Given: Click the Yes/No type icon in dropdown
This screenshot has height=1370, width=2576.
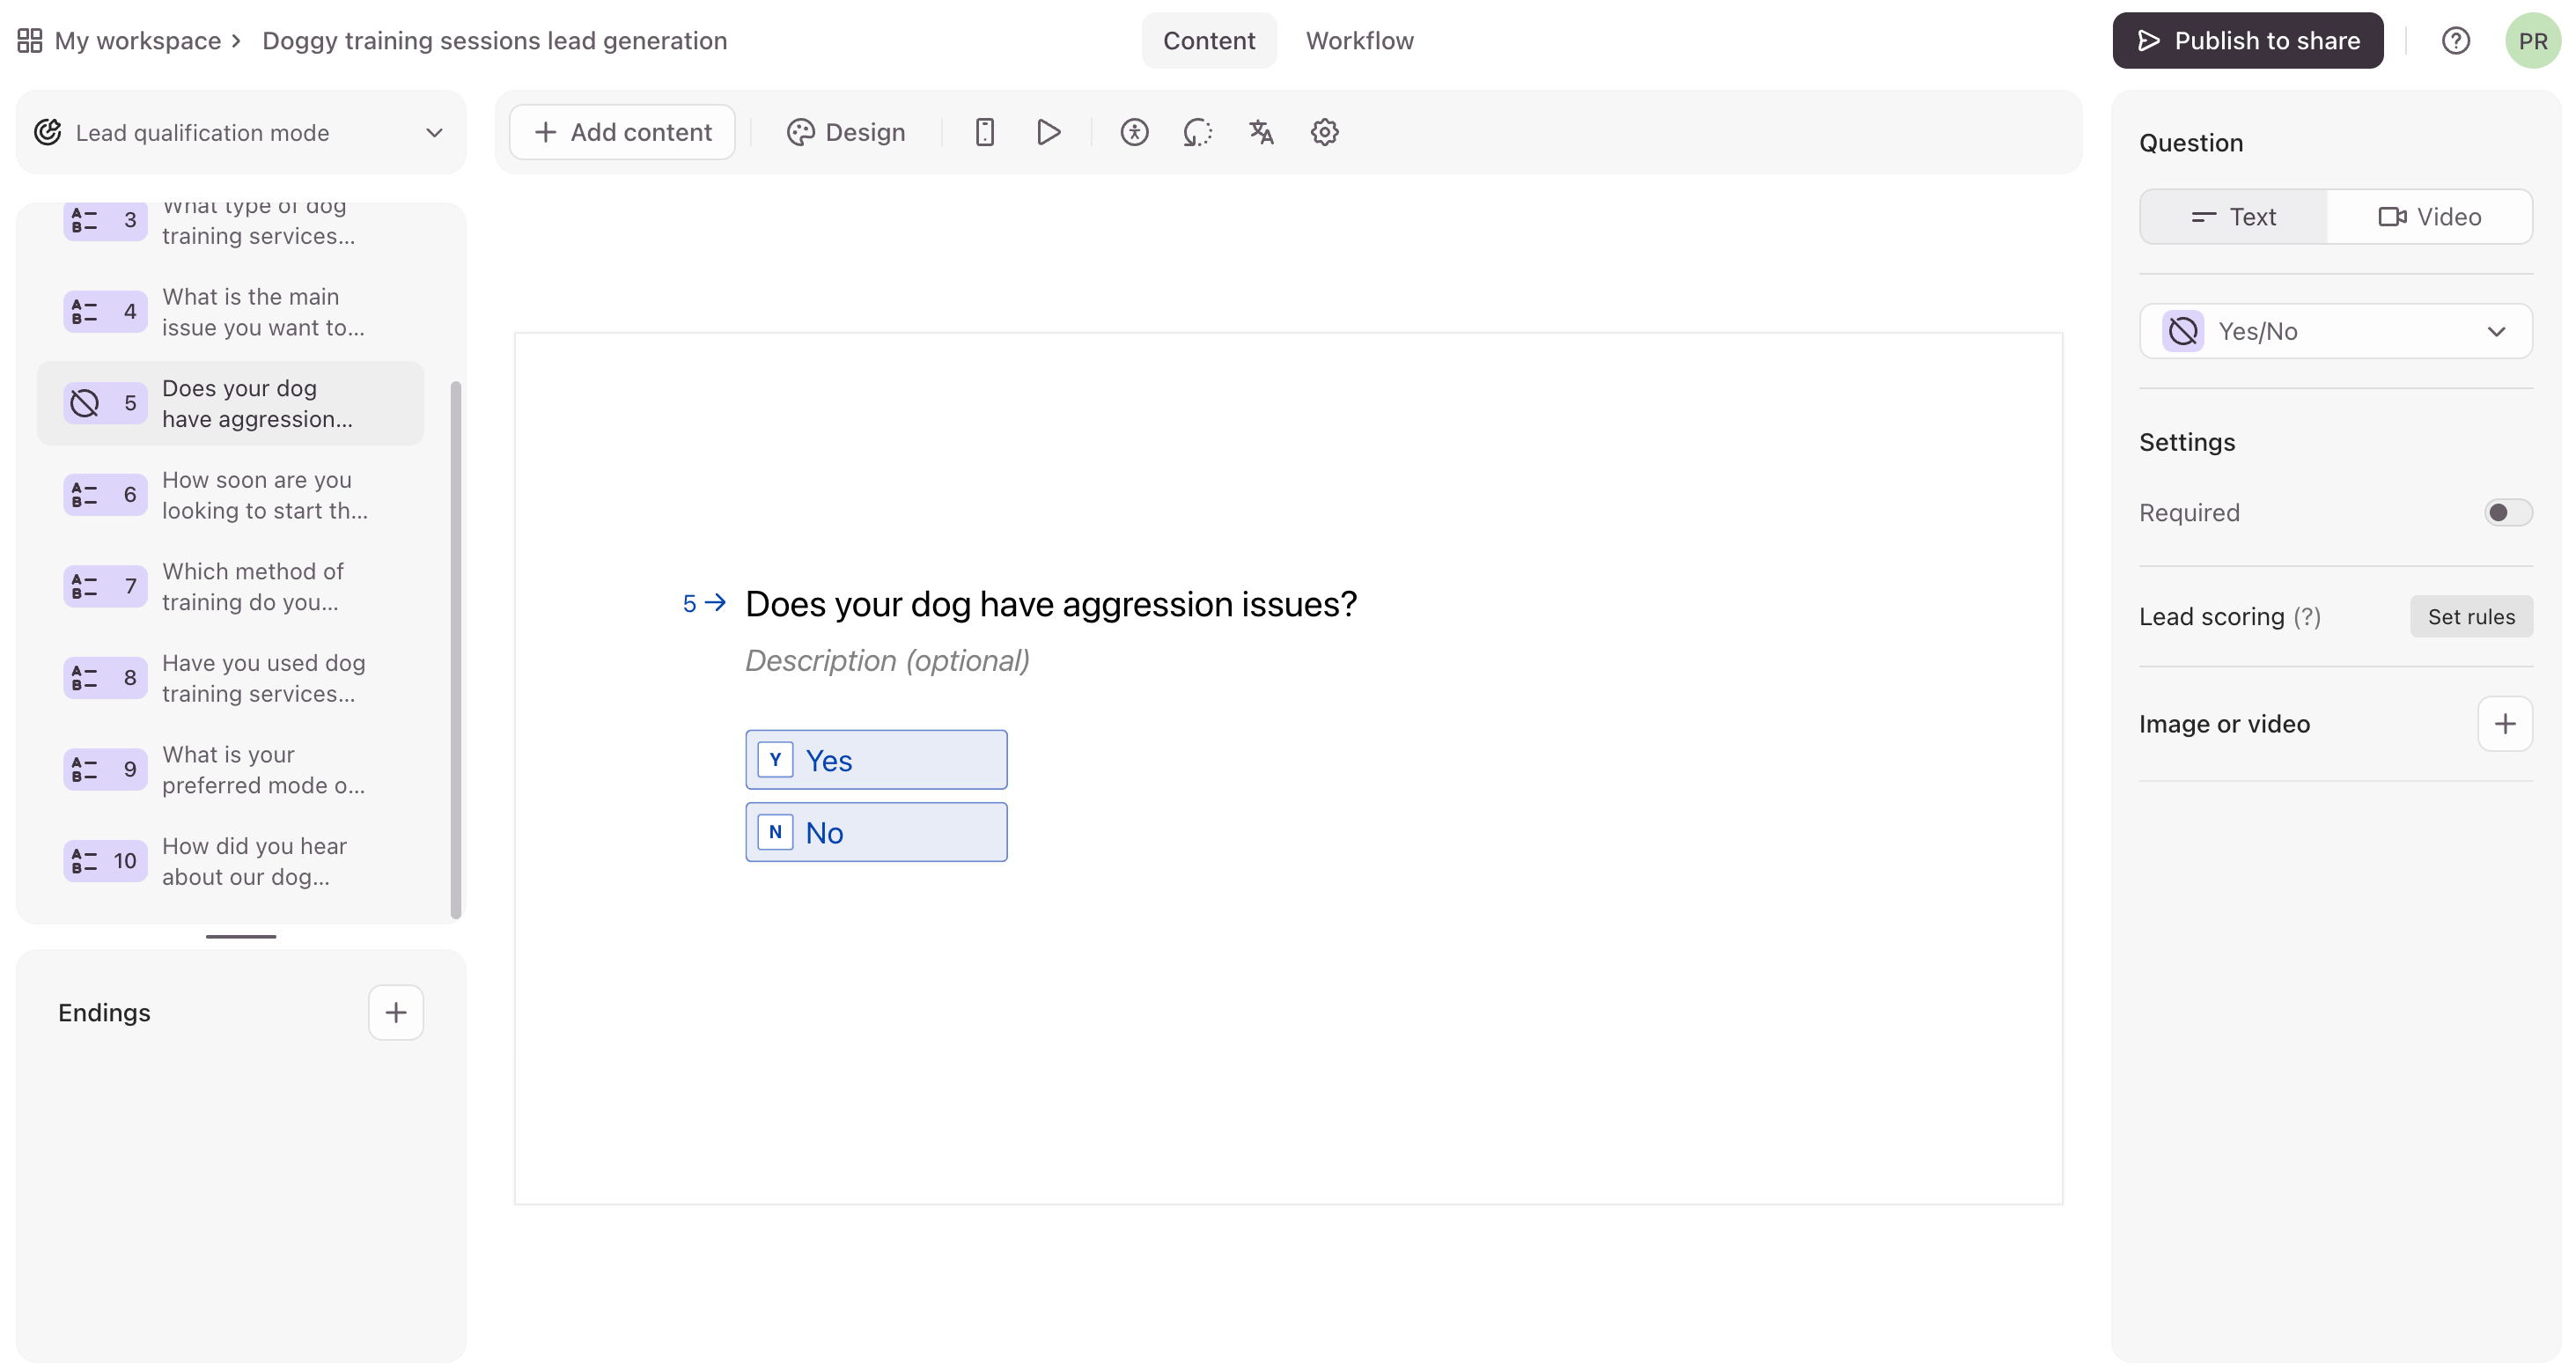Looking at the screenshot, I should [2183, 331].
